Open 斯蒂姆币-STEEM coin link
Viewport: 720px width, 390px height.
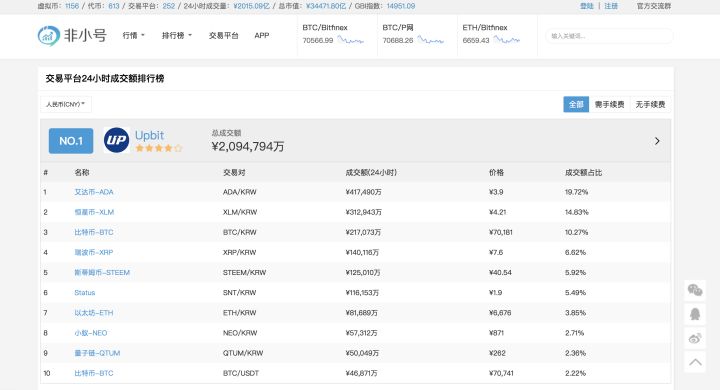[x=102, y=272]
